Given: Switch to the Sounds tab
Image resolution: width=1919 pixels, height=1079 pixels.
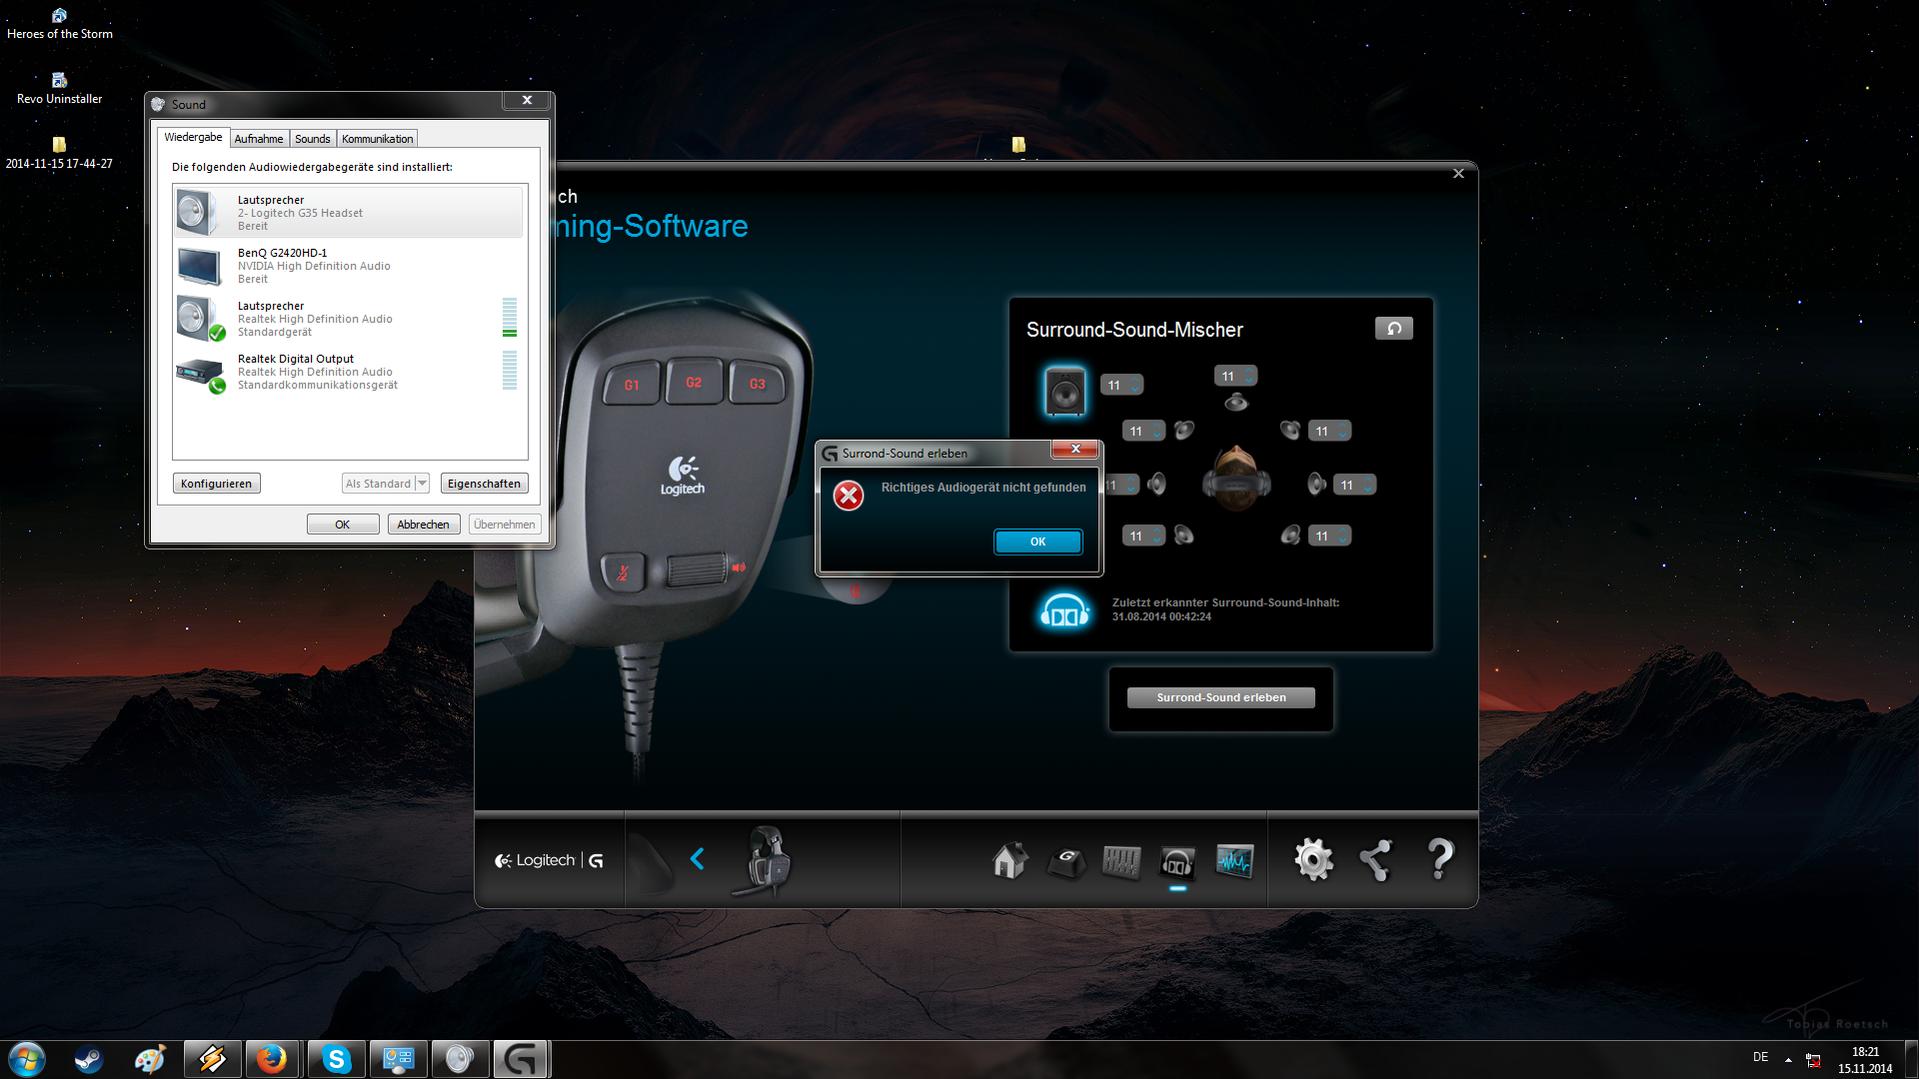Looking at the screenshot, I should click(312, 139).
